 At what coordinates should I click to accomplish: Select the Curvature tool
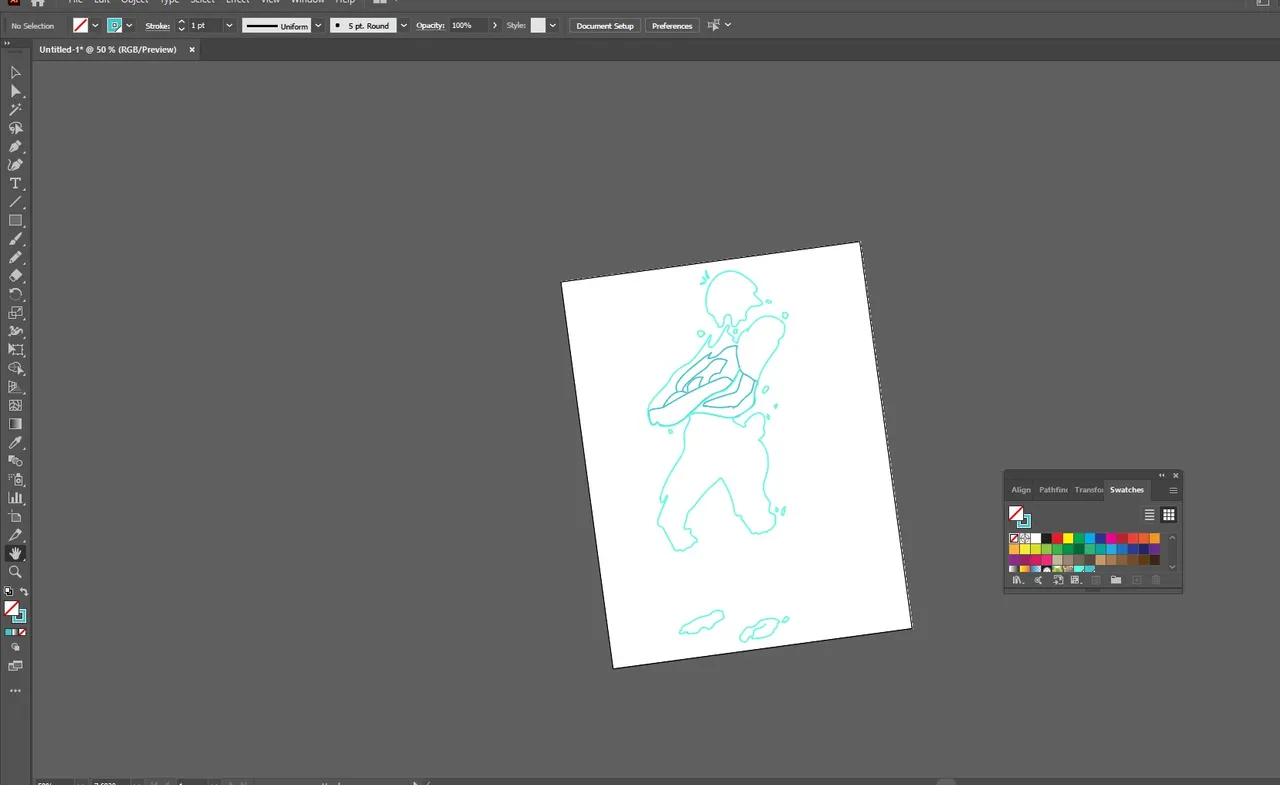pos(15,165)
